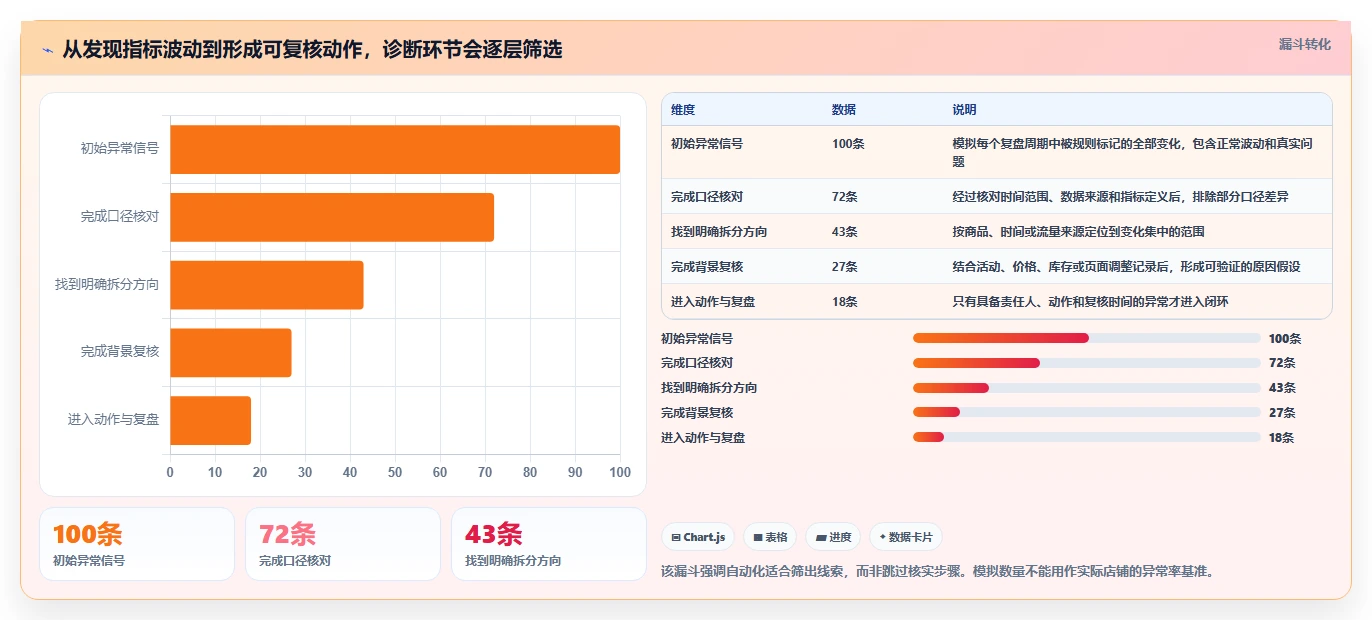Click the 初始异常信号 bar in the chart
This screenshot has height=620, width=1372.
[x=395, y=149]
